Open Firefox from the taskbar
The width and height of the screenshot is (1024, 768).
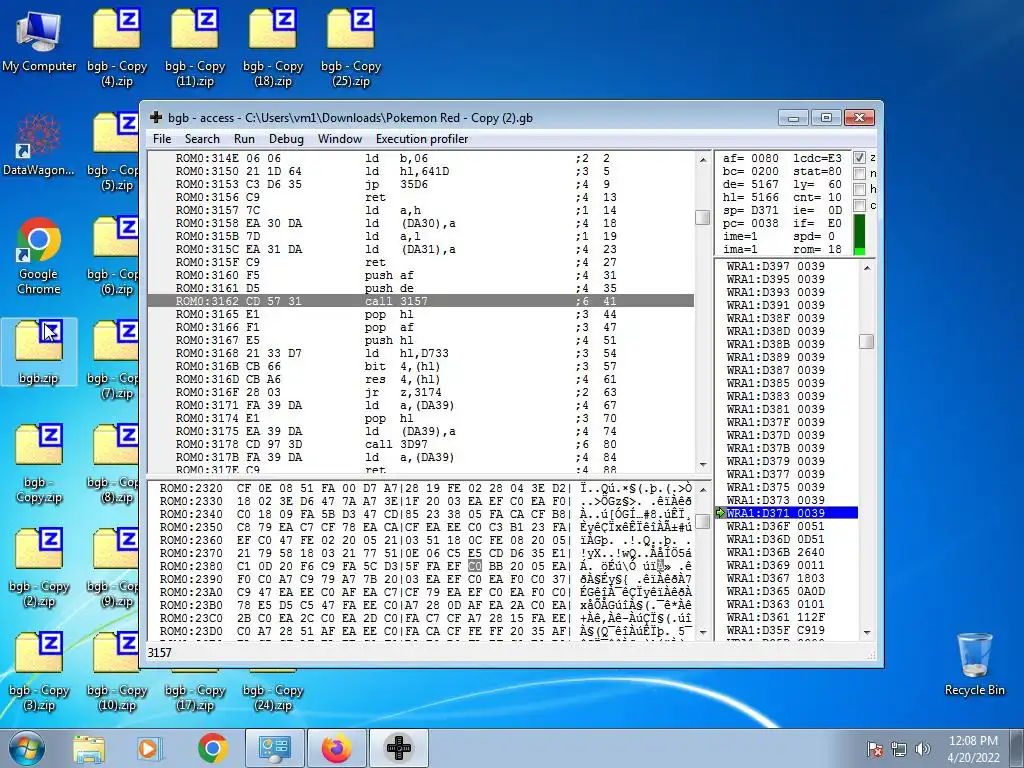(336, 748)
